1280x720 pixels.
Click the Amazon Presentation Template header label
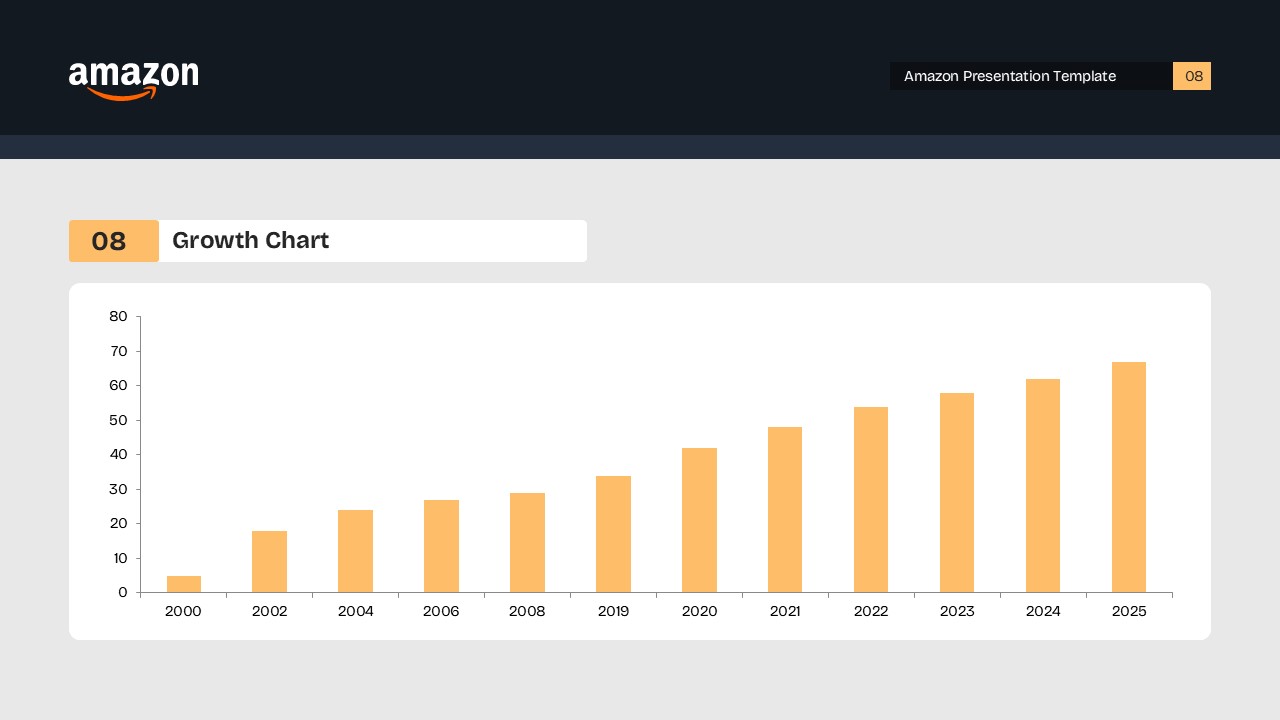click(x=1009, y=76)
